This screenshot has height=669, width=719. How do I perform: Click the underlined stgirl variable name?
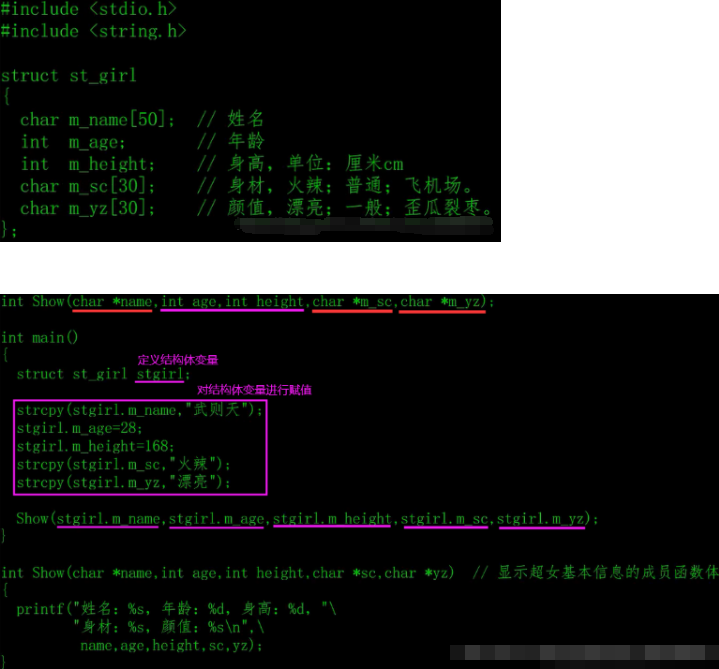click(x=160, y=374)
